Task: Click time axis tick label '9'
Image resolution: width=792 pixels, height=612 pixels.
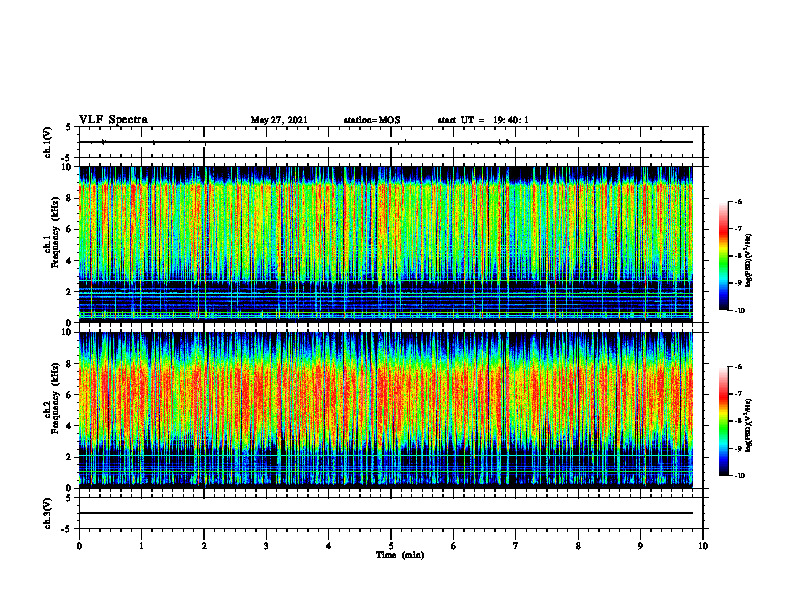Action: tap(640, 546)
